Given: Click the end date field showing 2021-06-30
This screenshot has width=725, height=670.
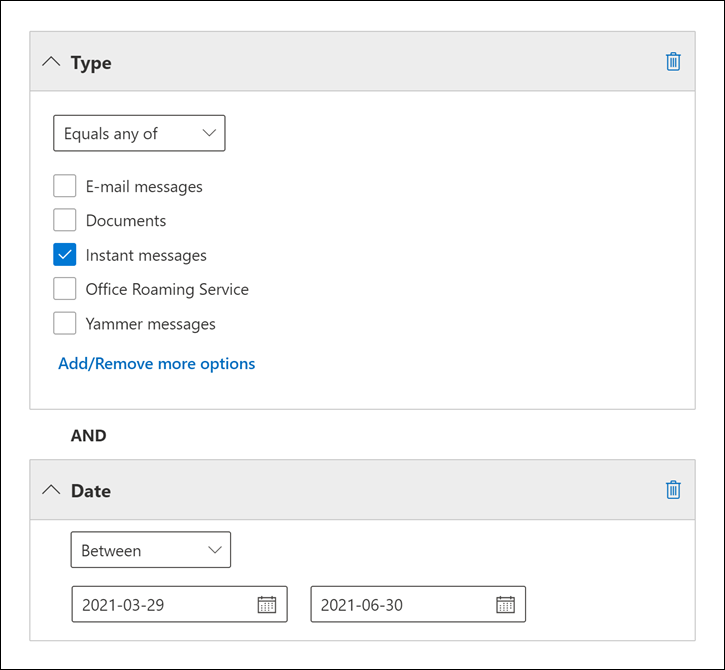Looking at the screenshot, I should [400, 605].
